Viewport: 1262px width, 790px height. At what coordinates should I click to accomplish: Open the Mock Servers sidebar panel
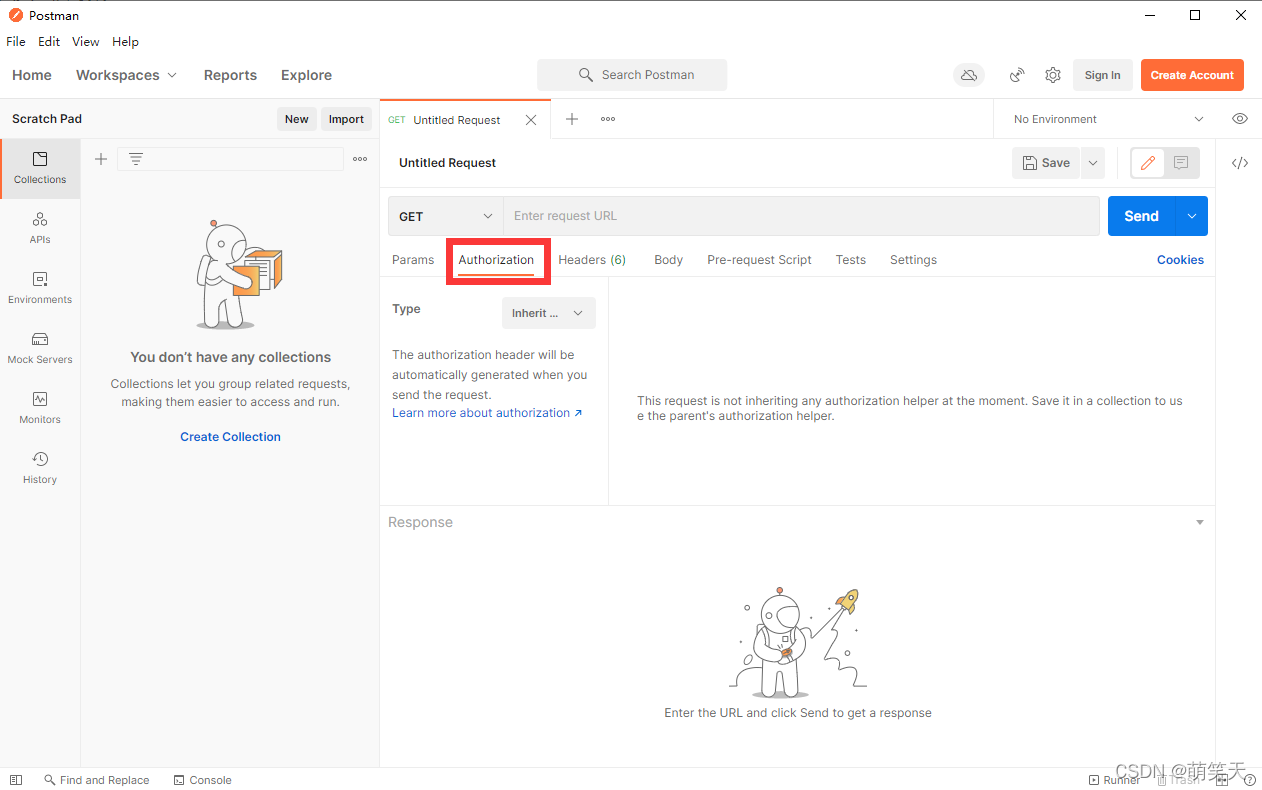(x=40, y=348)
